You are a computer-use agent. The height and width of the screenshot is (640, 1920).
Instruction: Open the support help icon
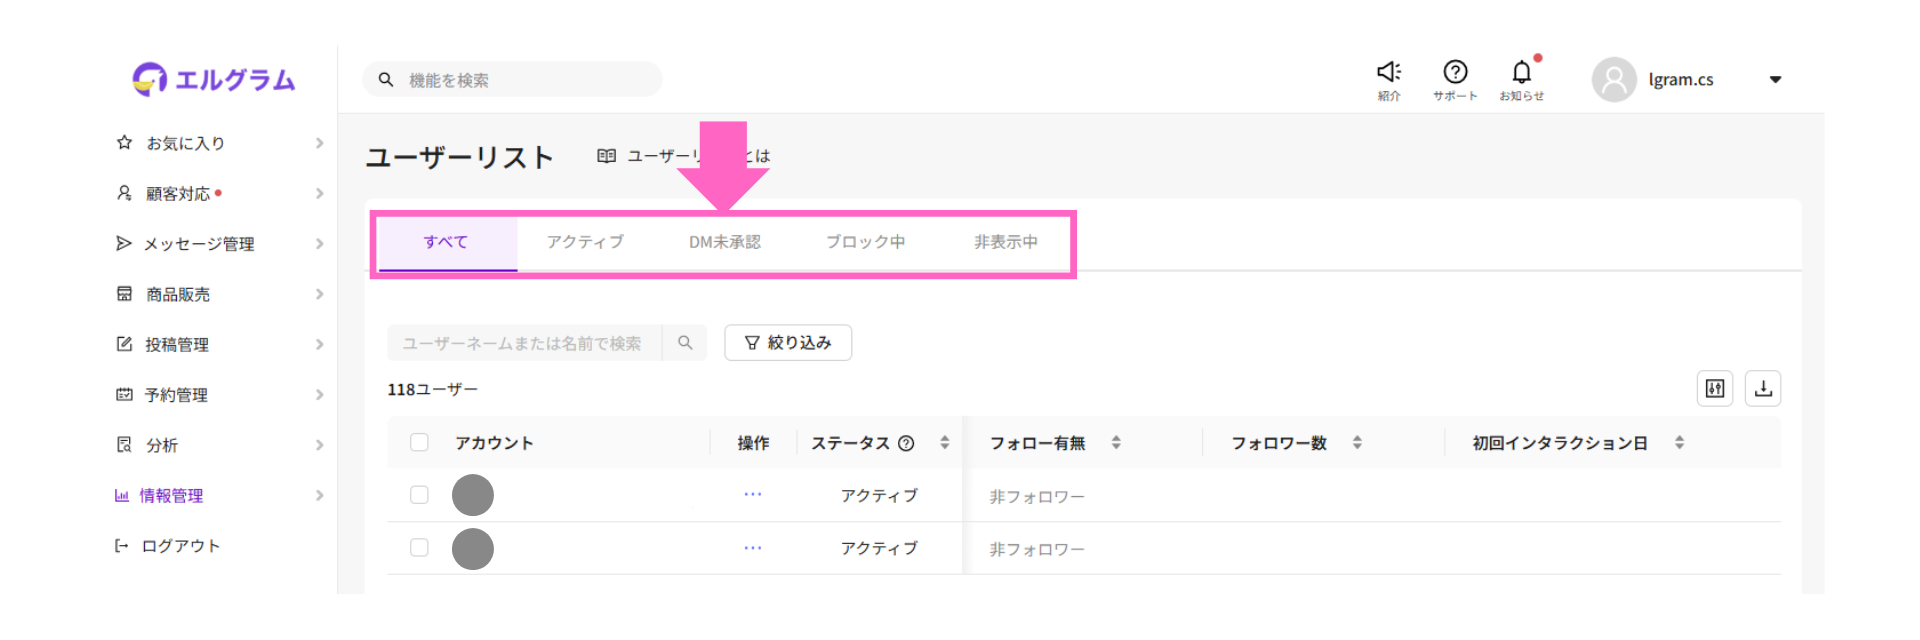point(1455,73)
